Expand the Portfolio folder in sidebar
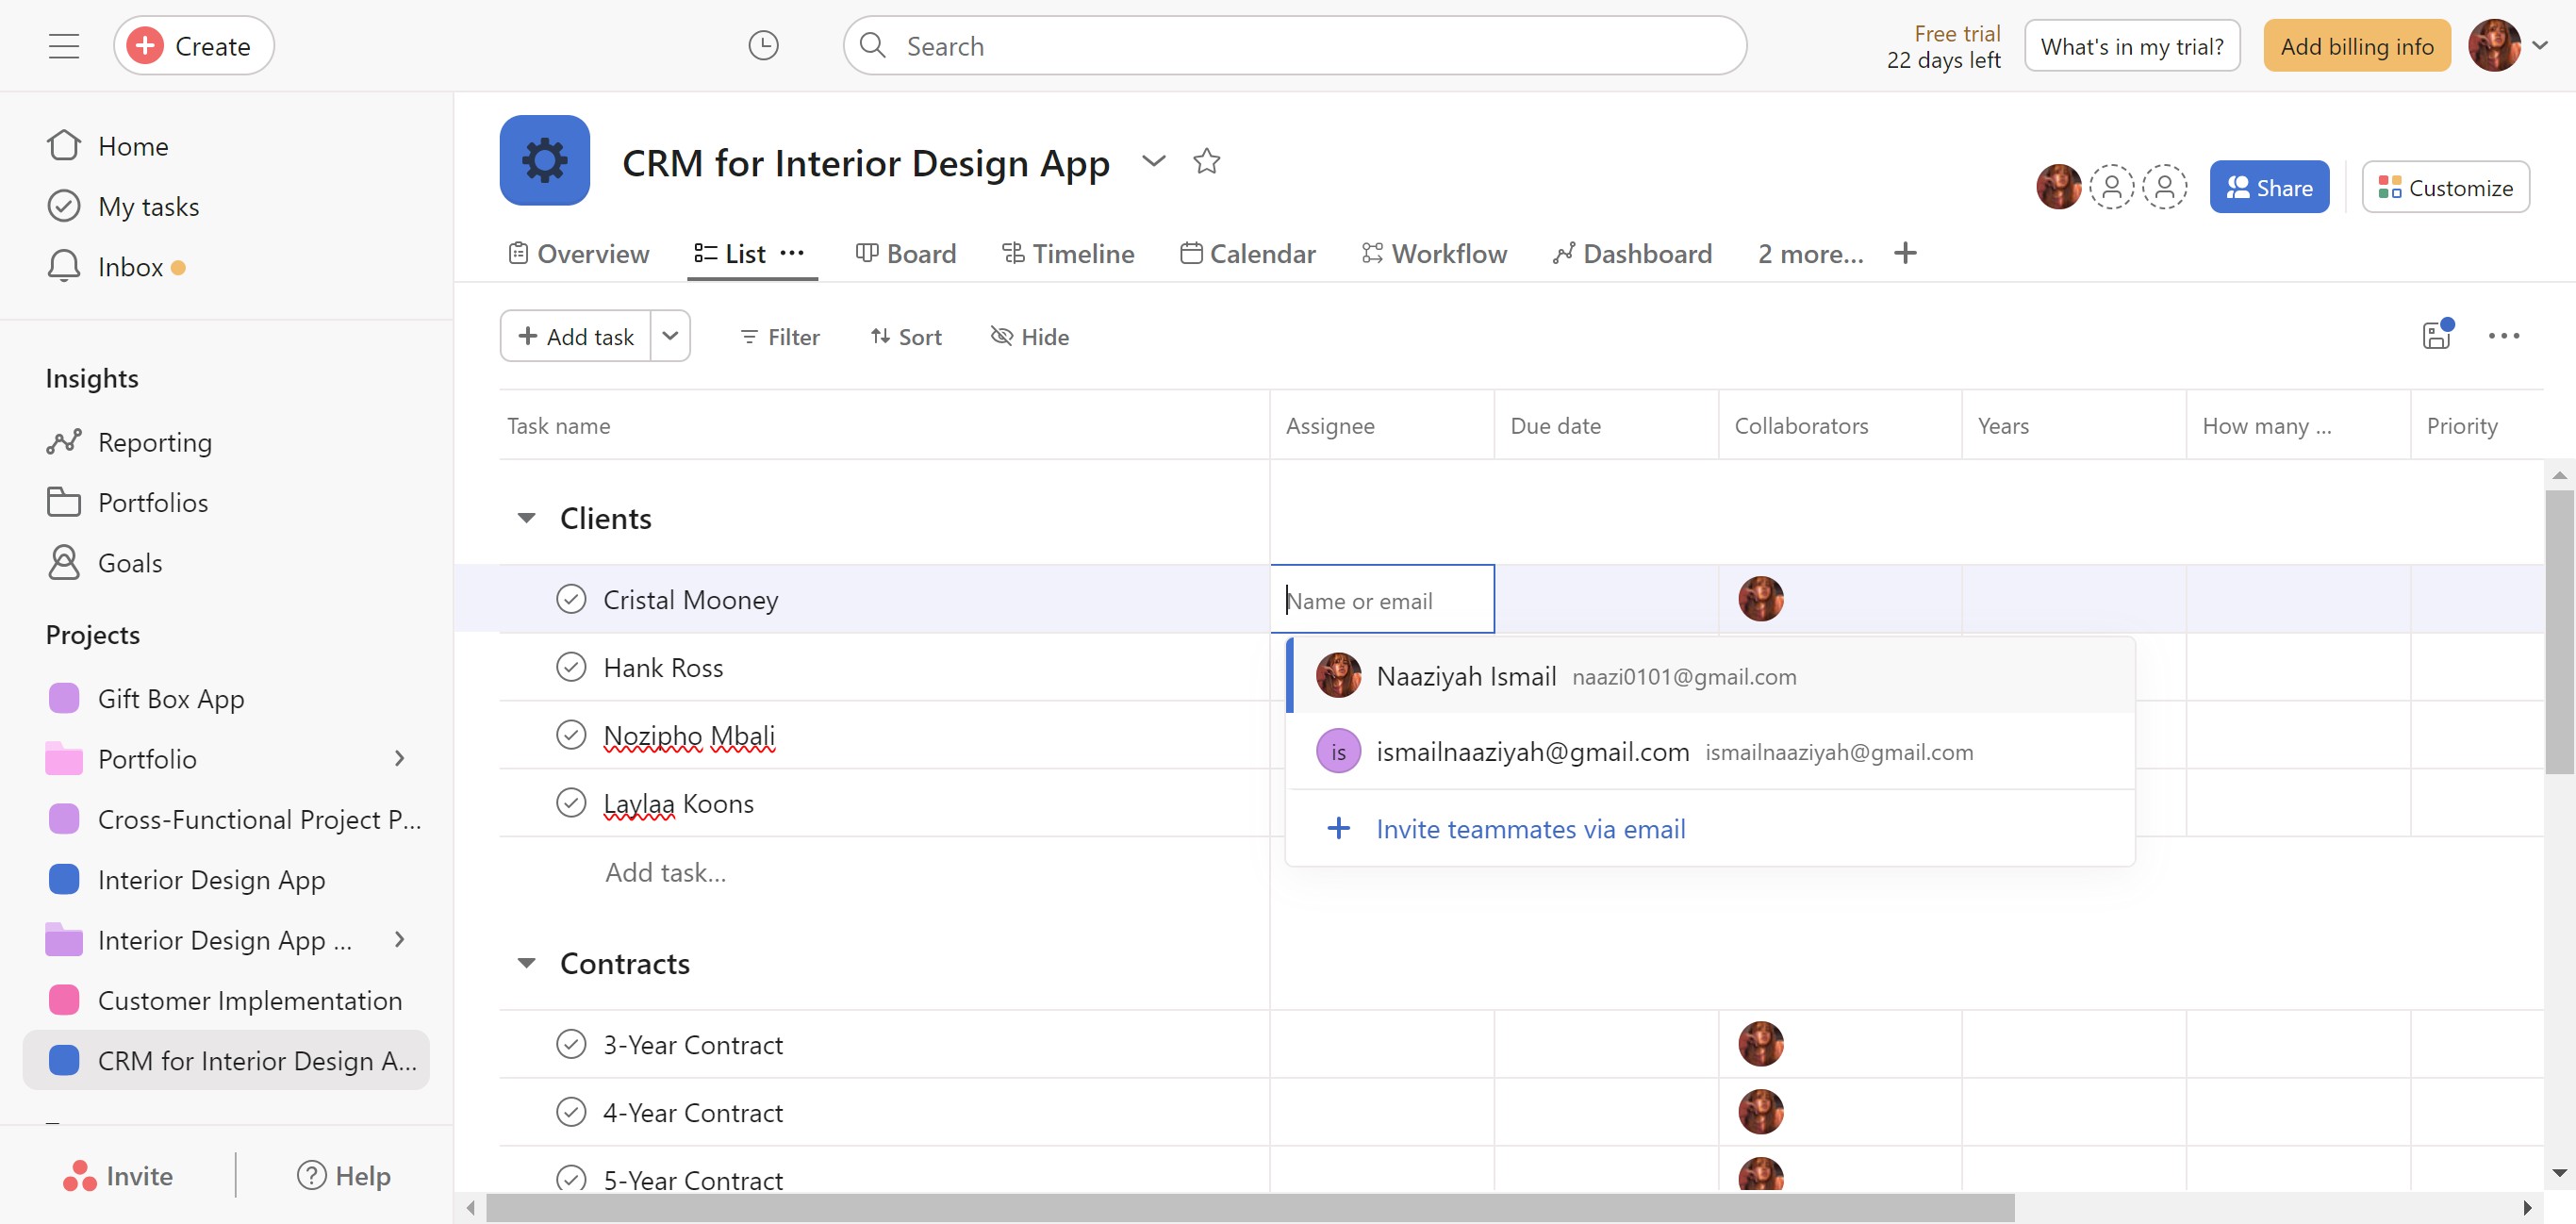 399,758
